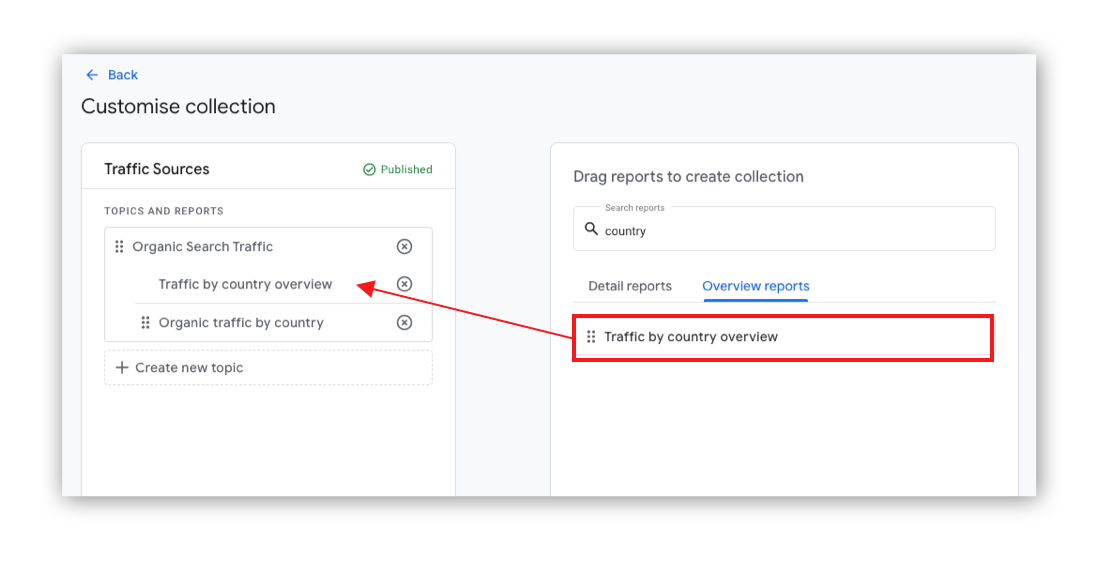Click the Traffic Sources collection title
Image resolution: width=1098 pixels, height=570 pixels.
pyautogui.click(x=157, y=169)
